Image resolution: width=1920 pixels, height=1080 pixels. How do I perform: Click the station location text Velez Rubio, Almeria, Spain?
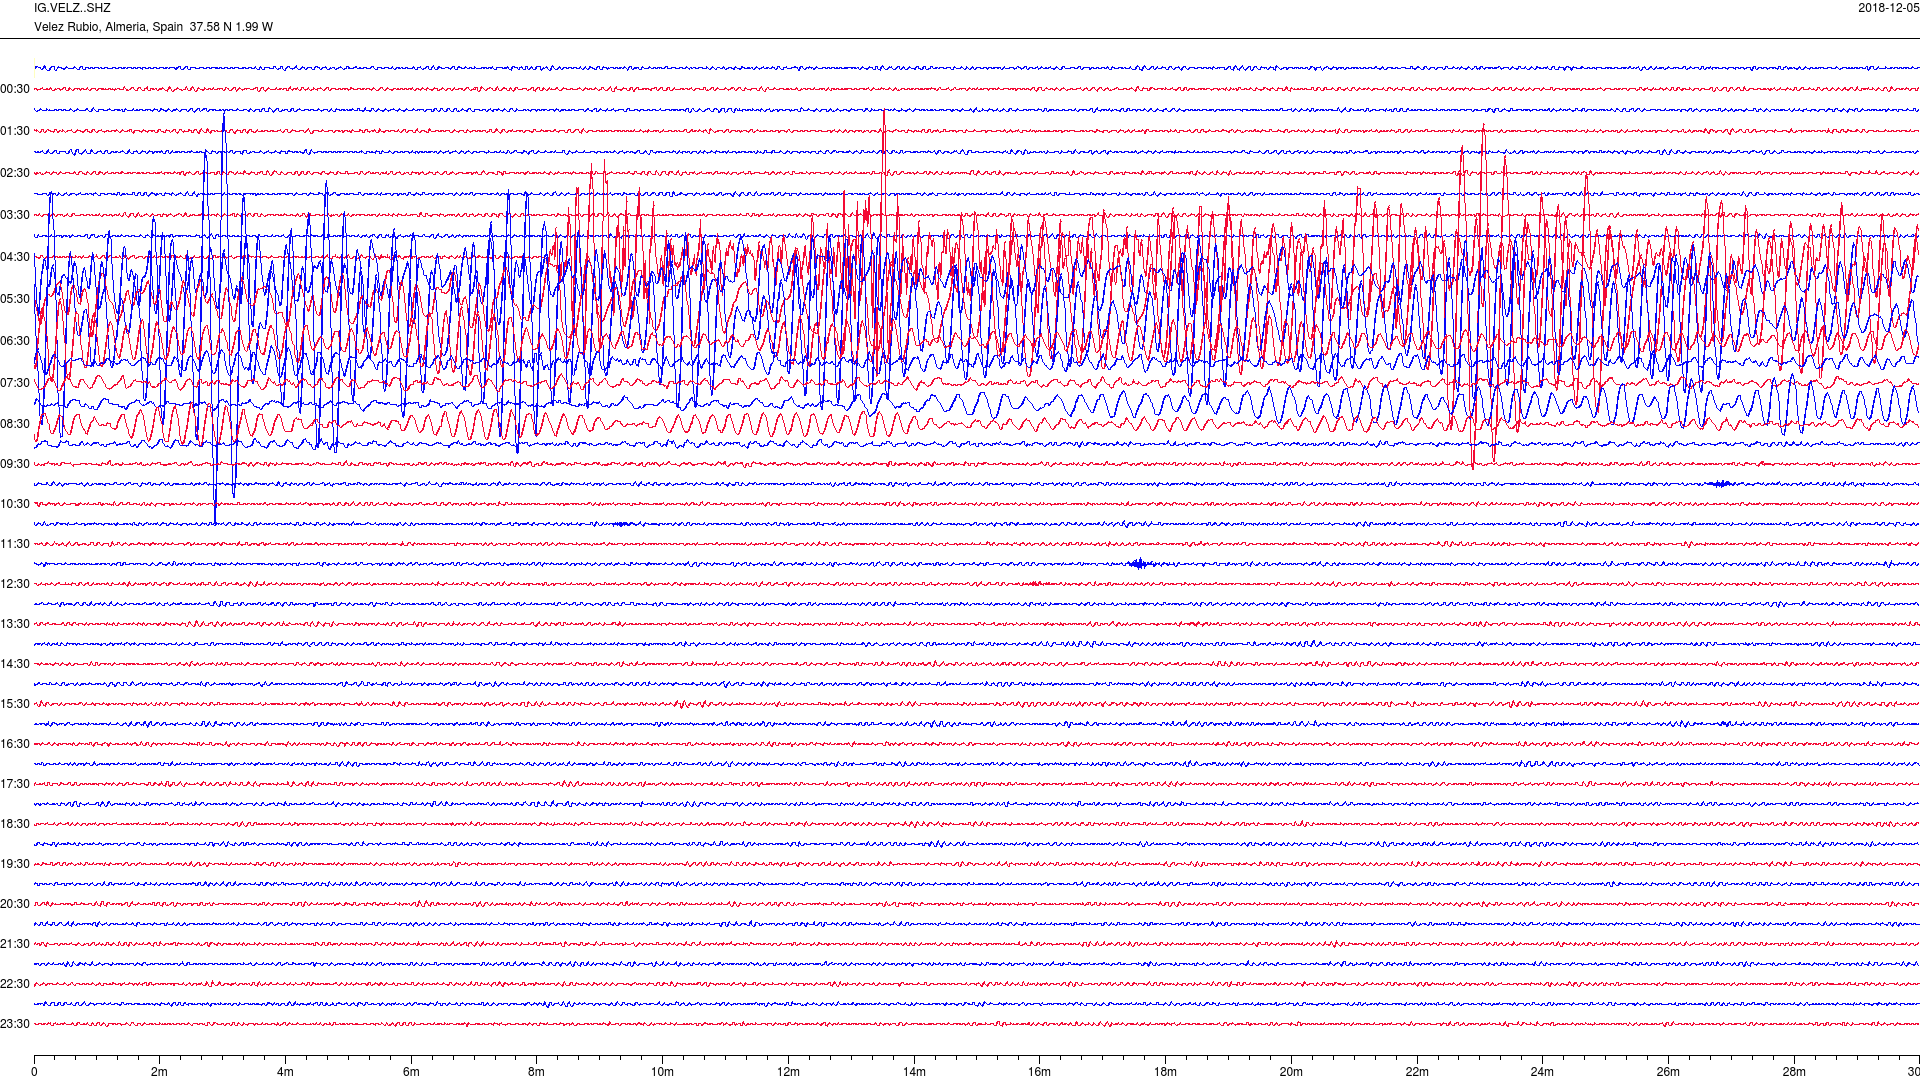[x=108, y=27]
